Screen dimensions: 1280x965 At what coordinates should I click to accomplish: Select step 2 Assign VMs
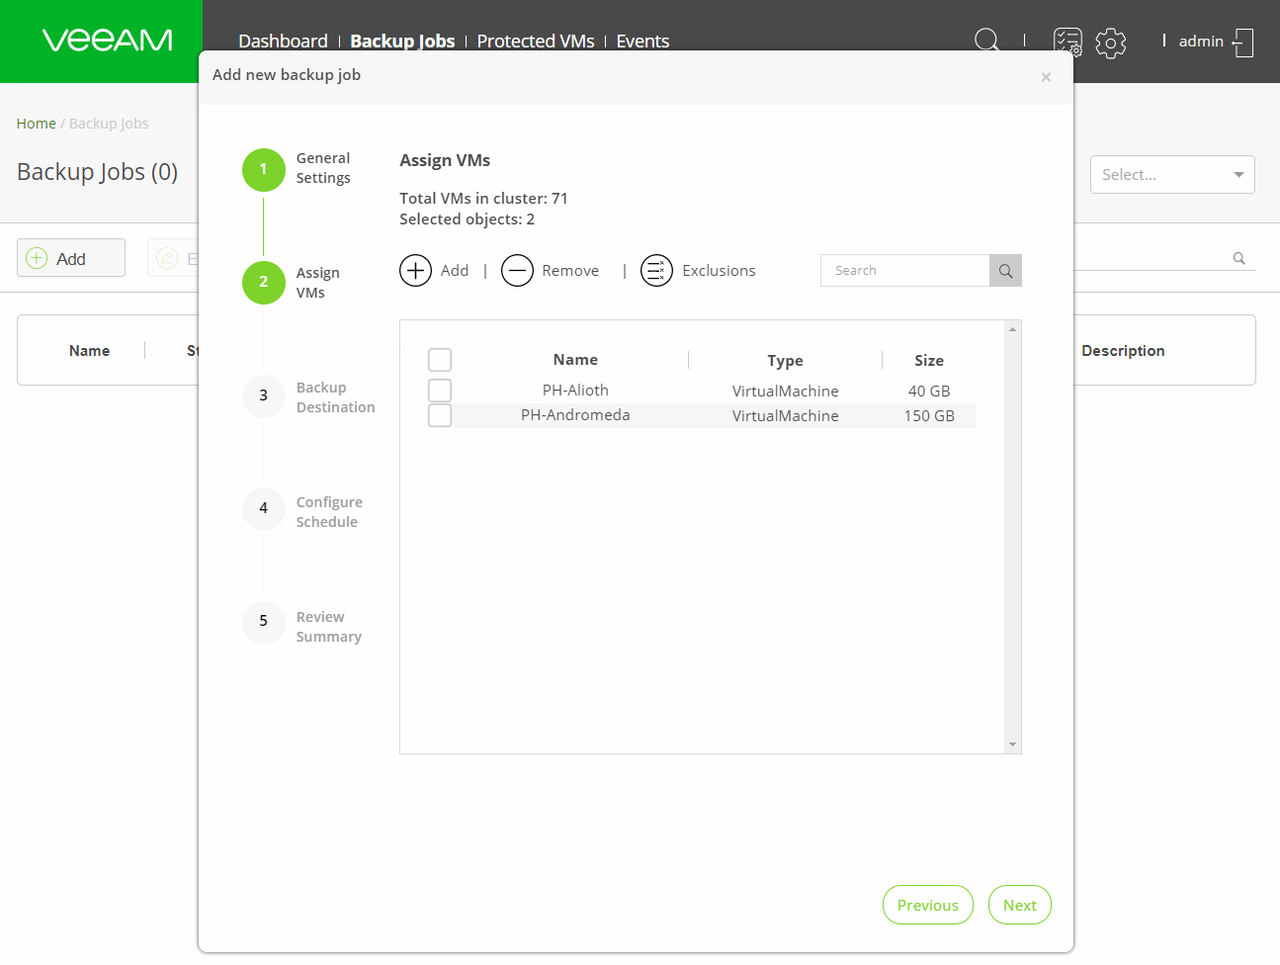tap(264, 282)
